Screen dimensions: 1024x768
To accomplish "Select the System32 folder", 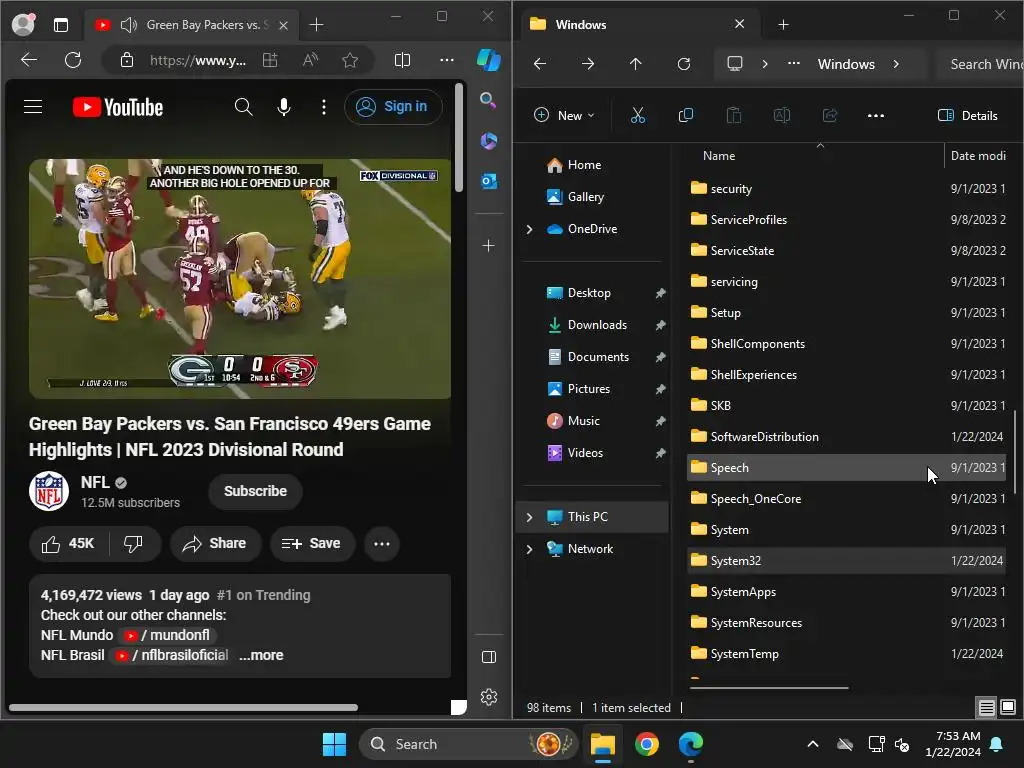I will click(846, 560).
